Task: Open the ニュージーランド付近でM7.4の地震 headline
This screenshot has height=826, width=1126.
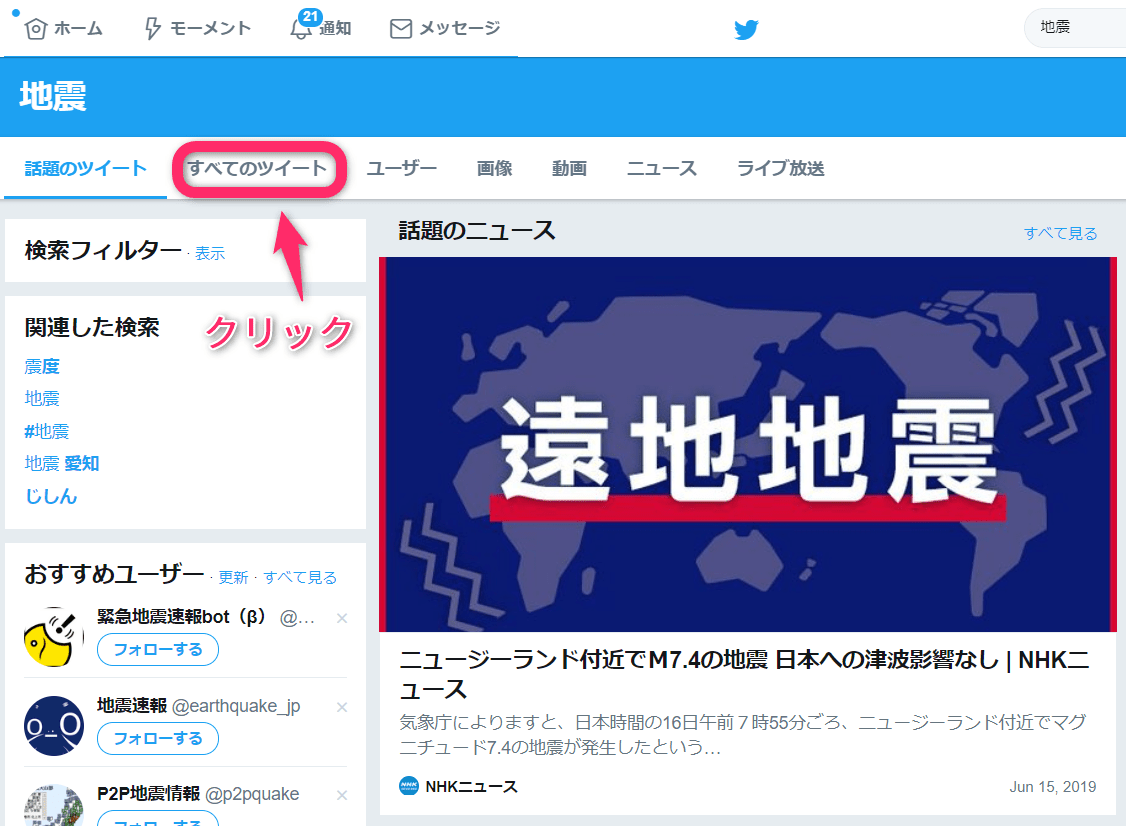Action: 745,674
